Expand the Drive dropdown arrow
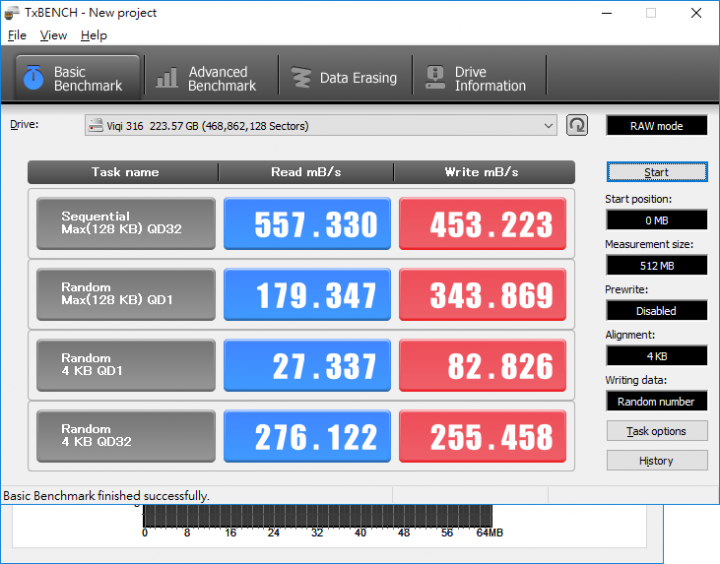Viewport: 720px width, 564px height. coord(548,125)
